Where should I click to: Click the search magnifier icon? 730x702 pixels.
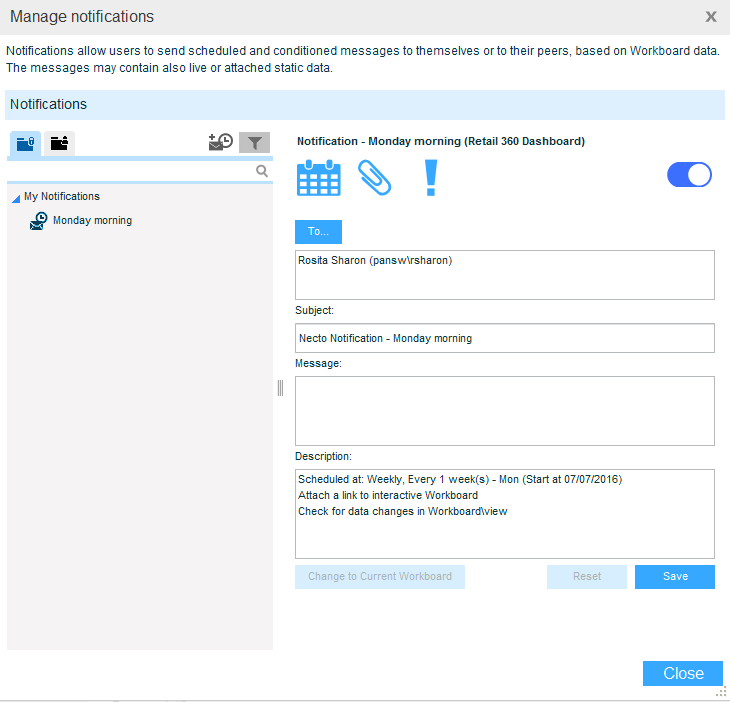pyautogui.click(x=262, y=171)
